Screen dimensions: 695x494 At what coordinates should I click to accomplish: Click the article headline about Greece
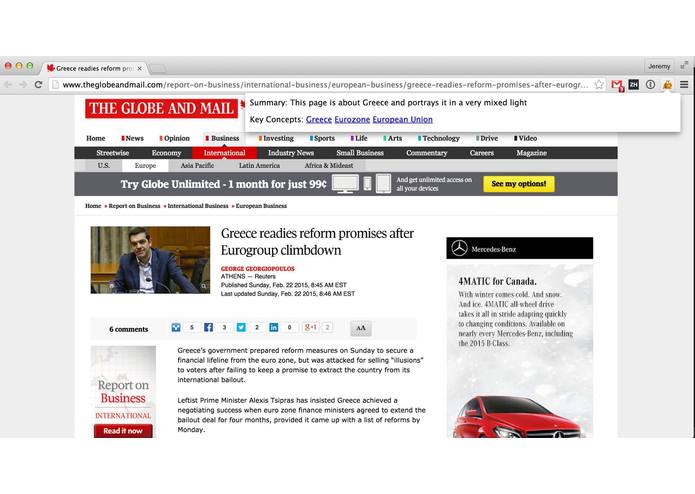317,241
